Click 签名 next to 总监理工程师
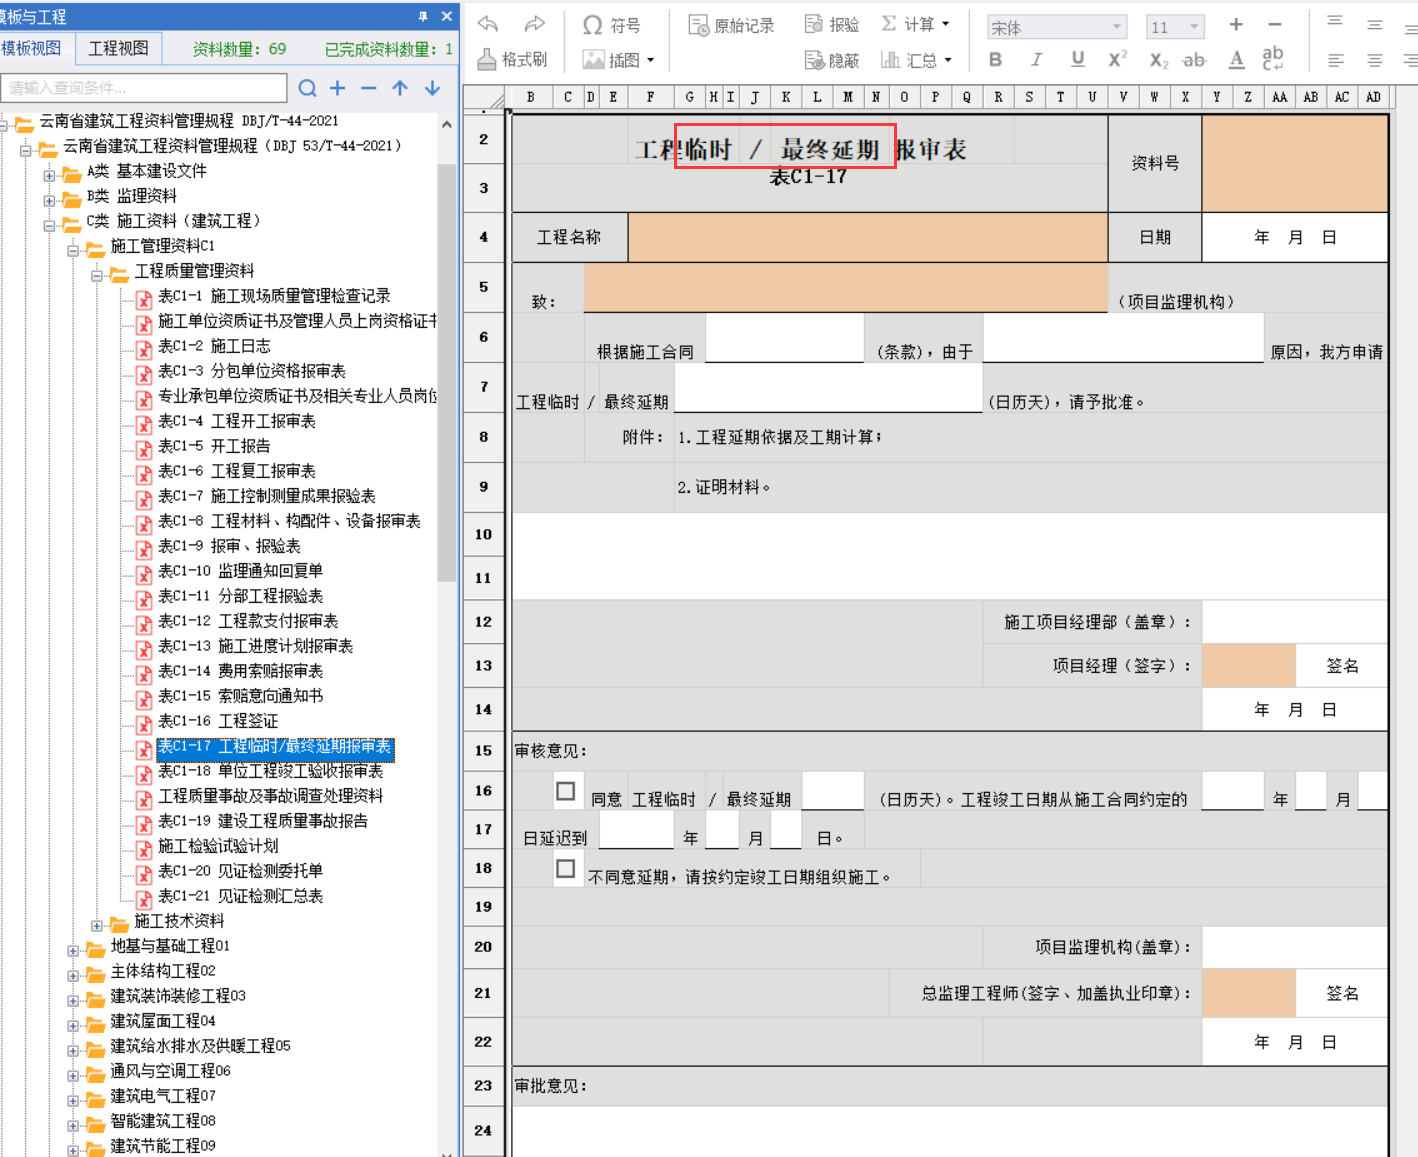Viewport: 1418px width, 1157px height. 1342,993
